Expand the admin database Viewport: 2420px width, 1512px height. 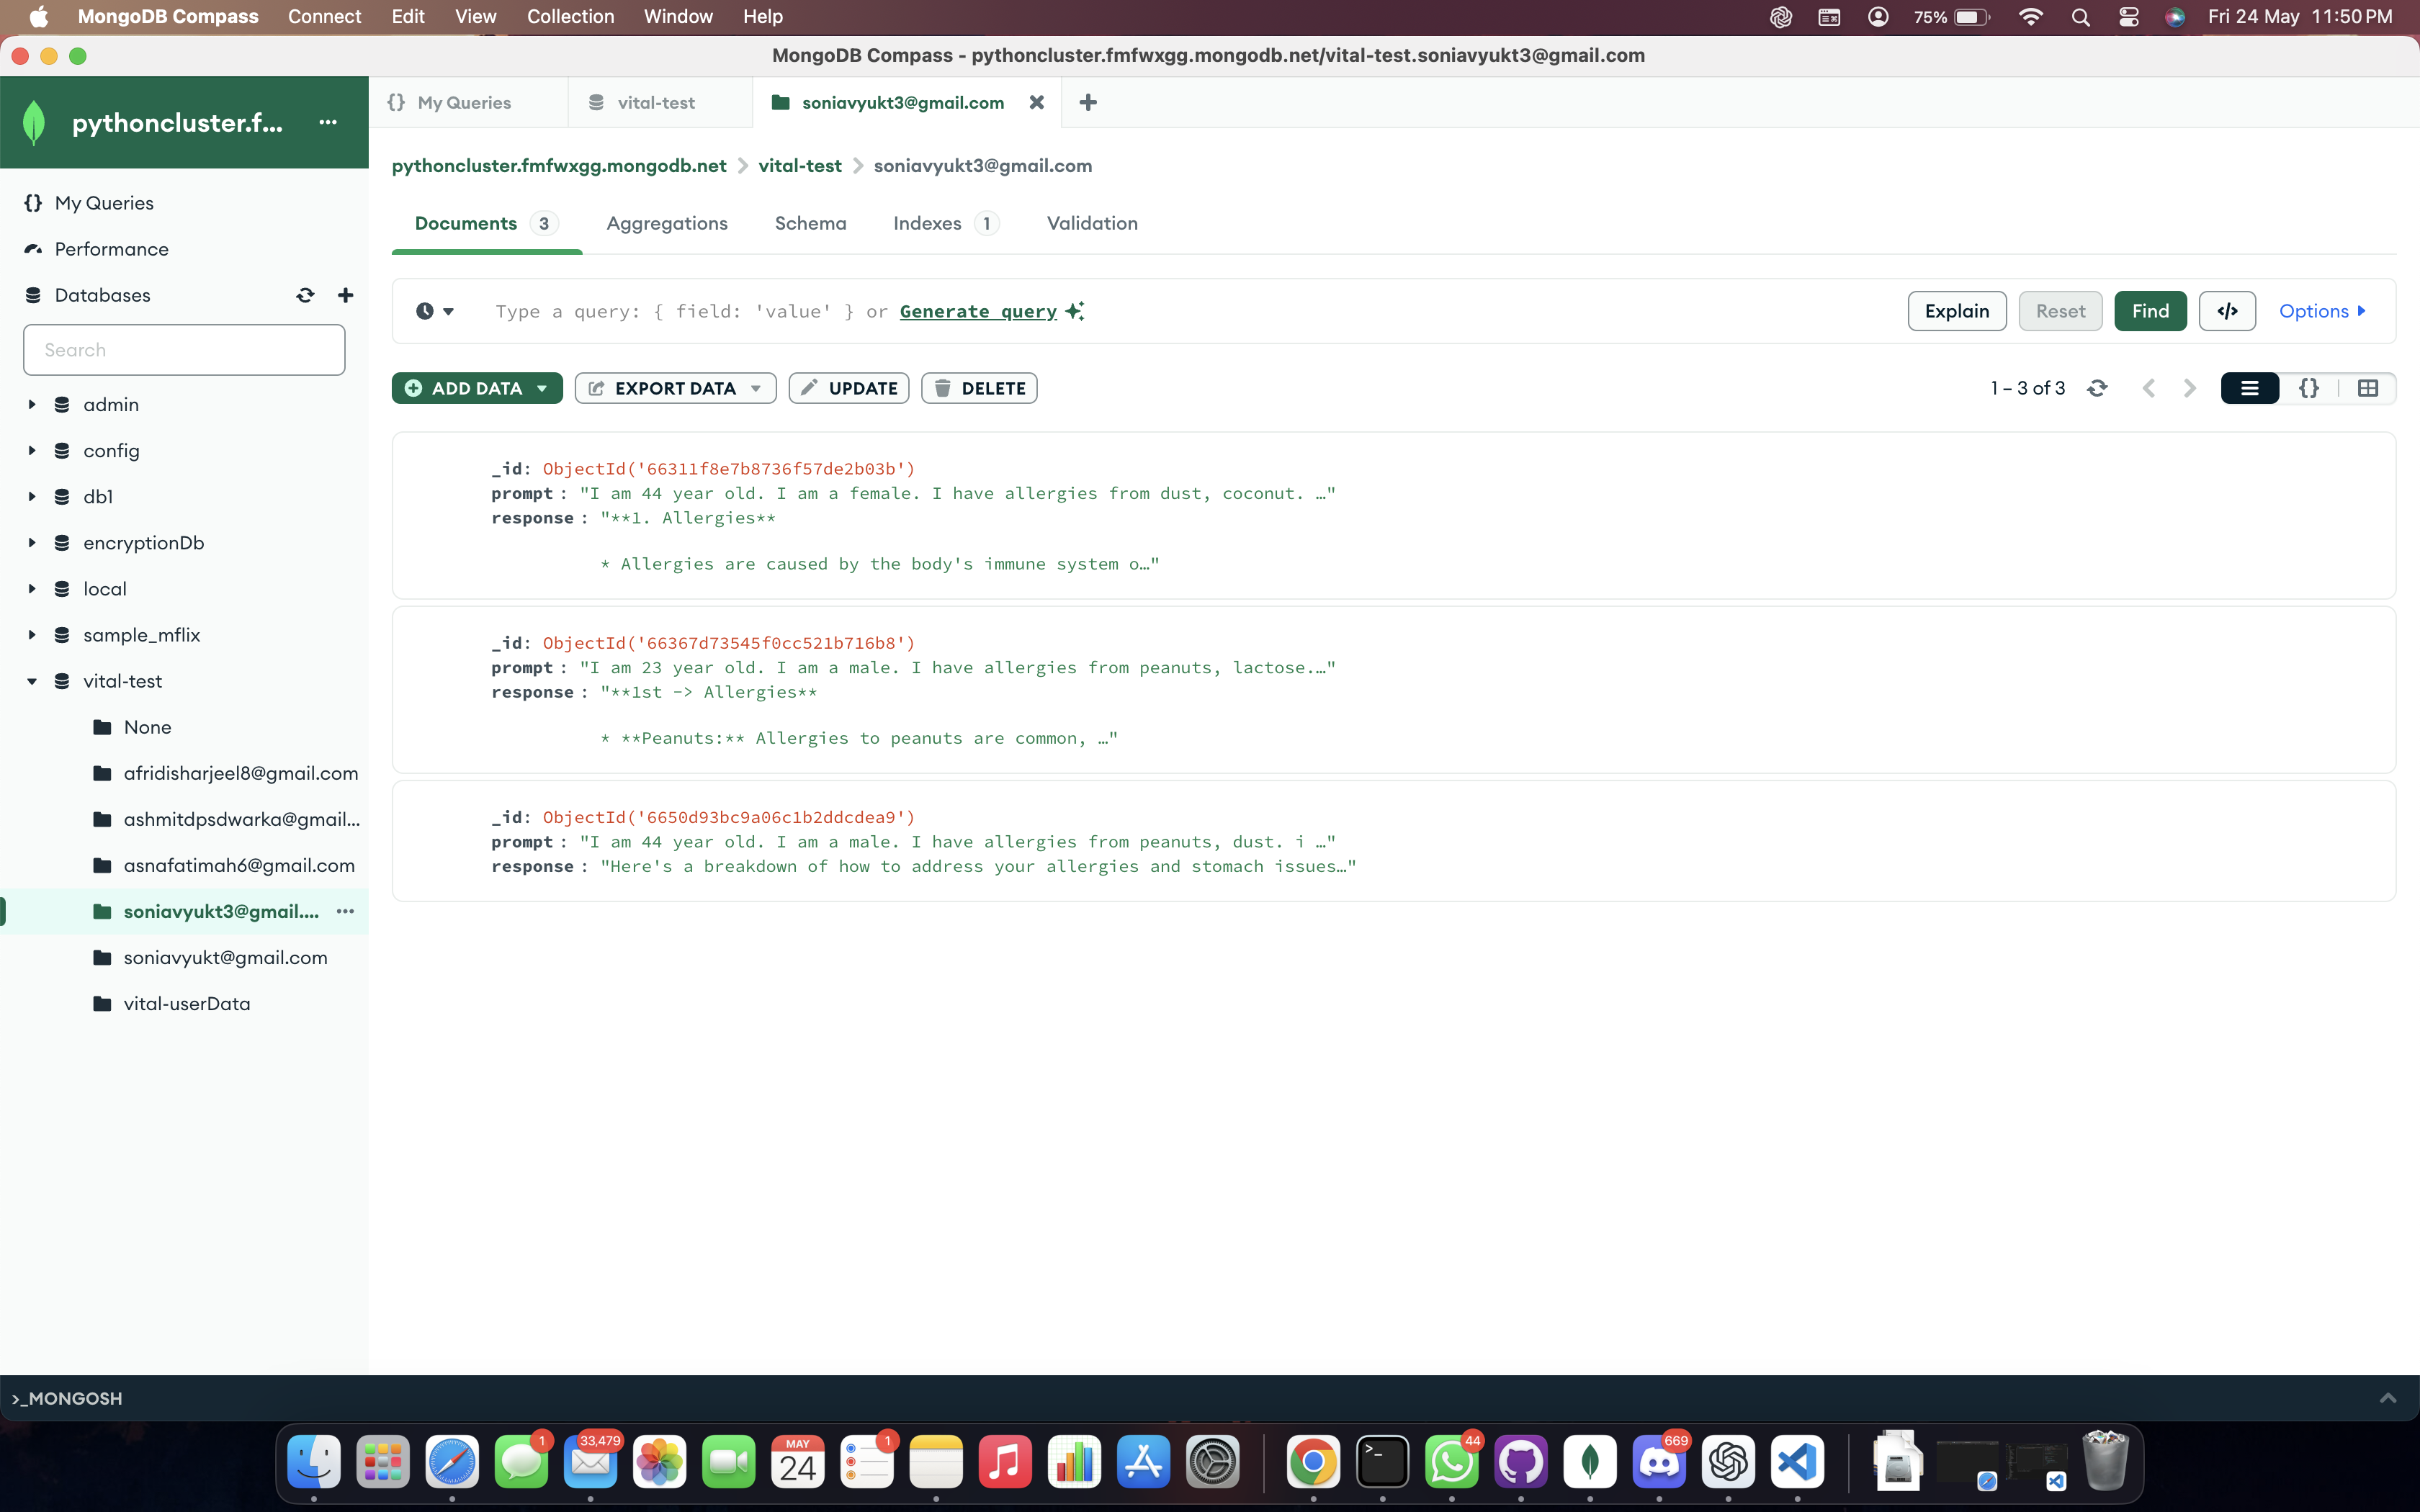click(x=32, y=404)
